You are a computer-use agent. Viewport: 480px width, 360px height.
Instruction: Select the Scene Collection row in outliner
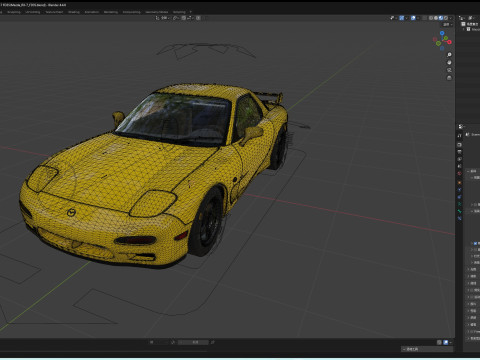(x=470, y=24)
